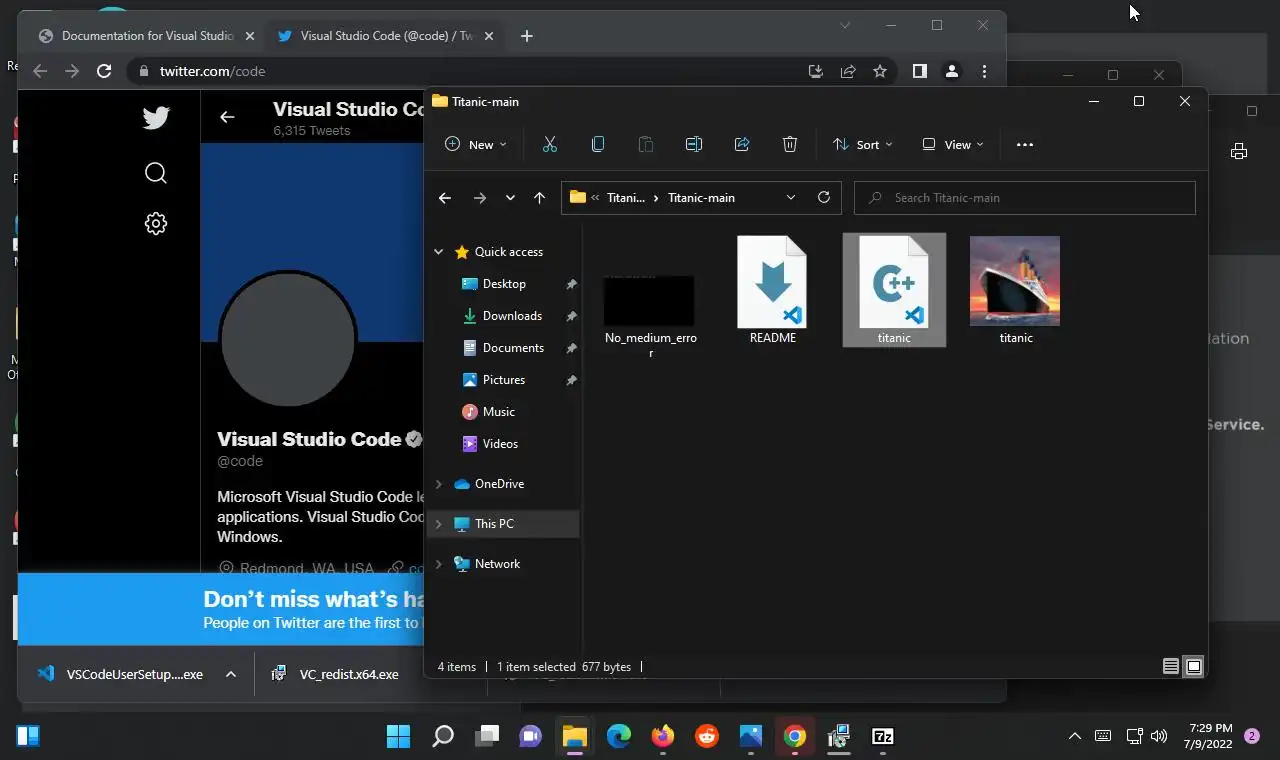This screenshot has width=1280, height=760.
Task: Open the New dropdown in Explorer
Action: (476, 144)
